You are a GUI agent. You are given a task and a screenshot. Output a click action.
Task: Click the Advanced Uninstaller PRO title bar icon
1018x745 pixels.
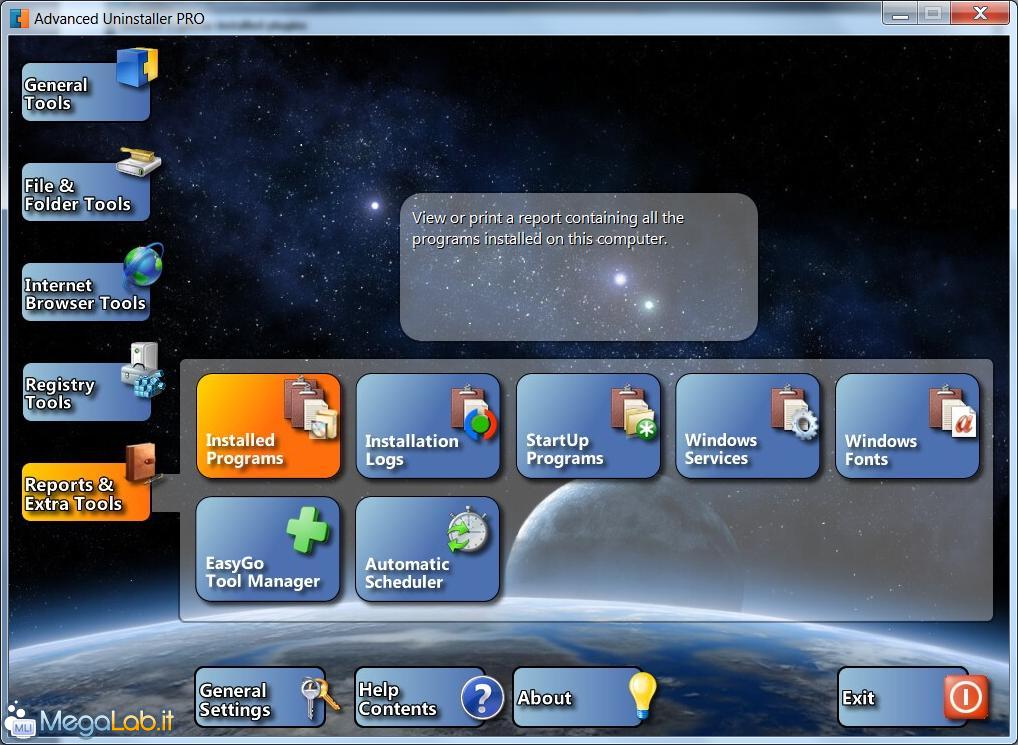pyautogui.click(x=19, y=18)
